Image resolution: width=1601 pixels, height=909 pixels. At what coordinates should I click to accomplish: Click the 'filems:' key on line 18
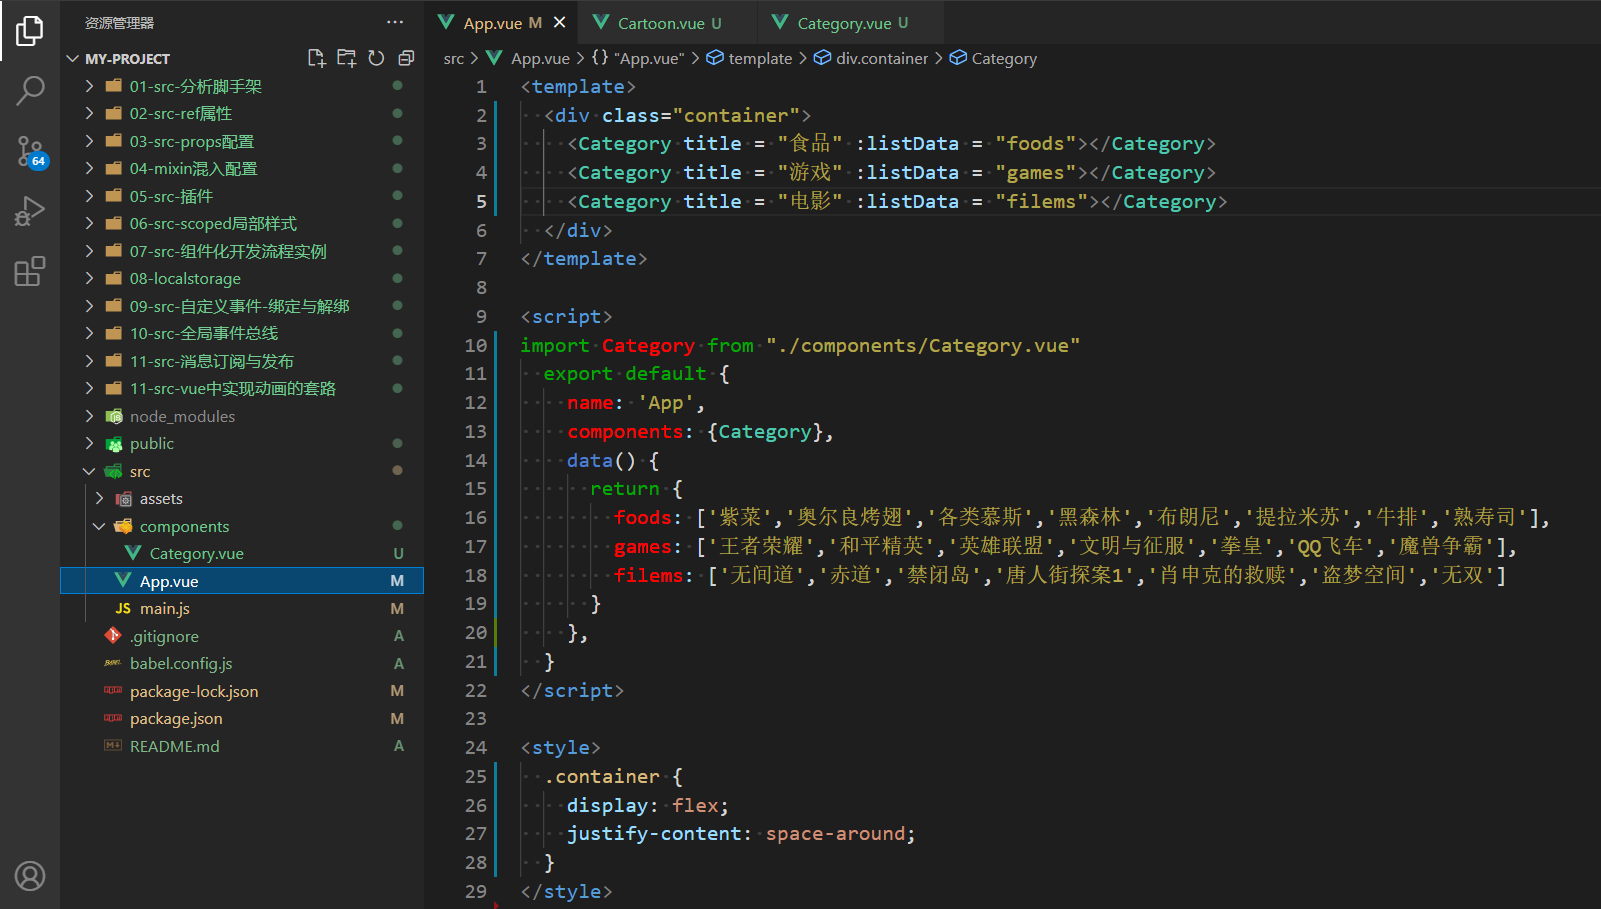[x=654, y=576]
